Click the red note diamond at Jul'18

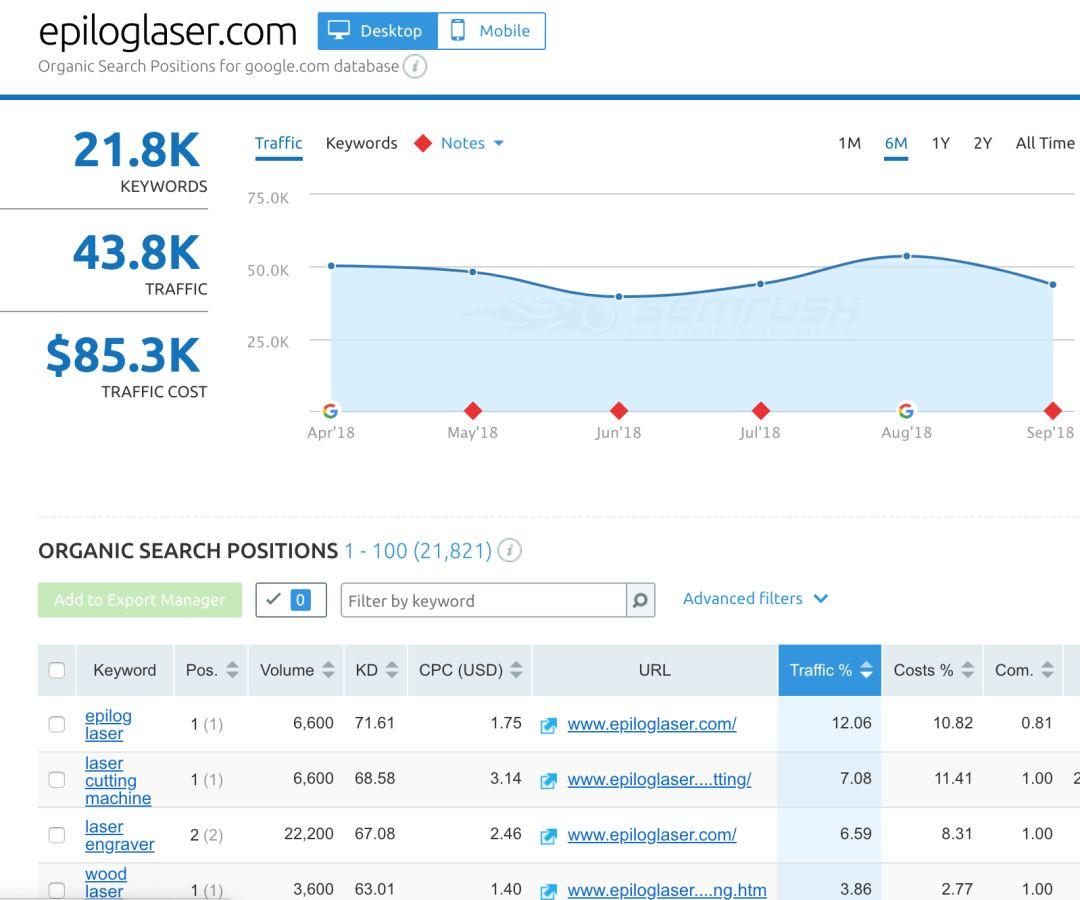coord(760,411)
